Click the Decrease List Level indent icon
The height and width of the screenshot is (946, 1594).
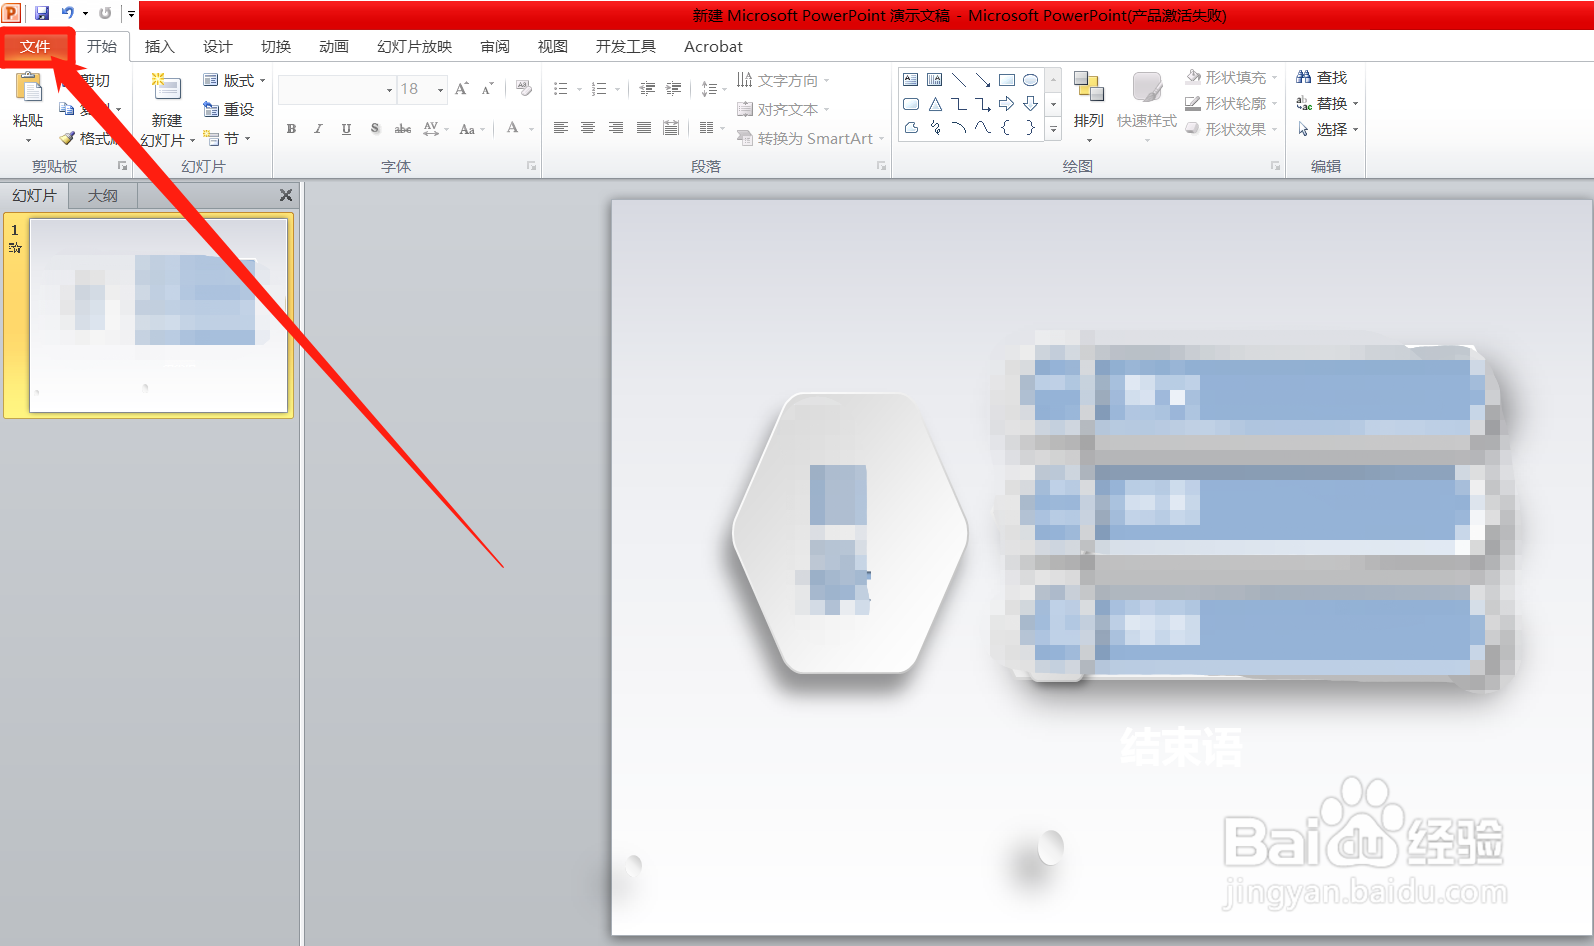647,89
